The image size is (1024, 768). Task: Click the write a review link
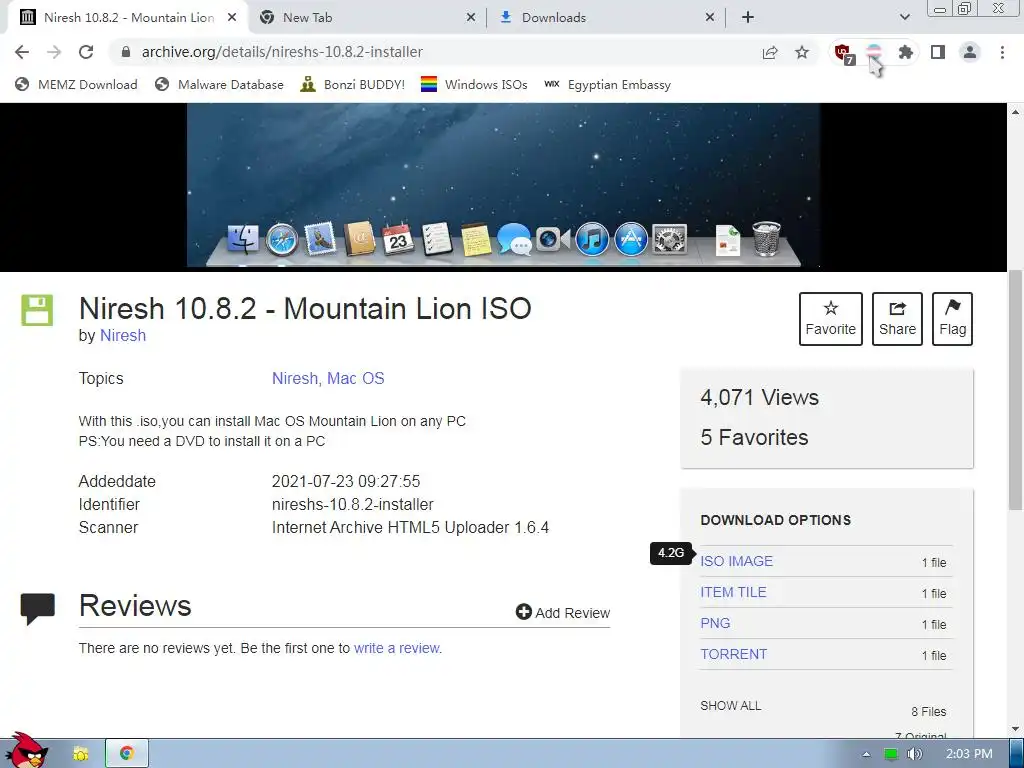point(398,648)
